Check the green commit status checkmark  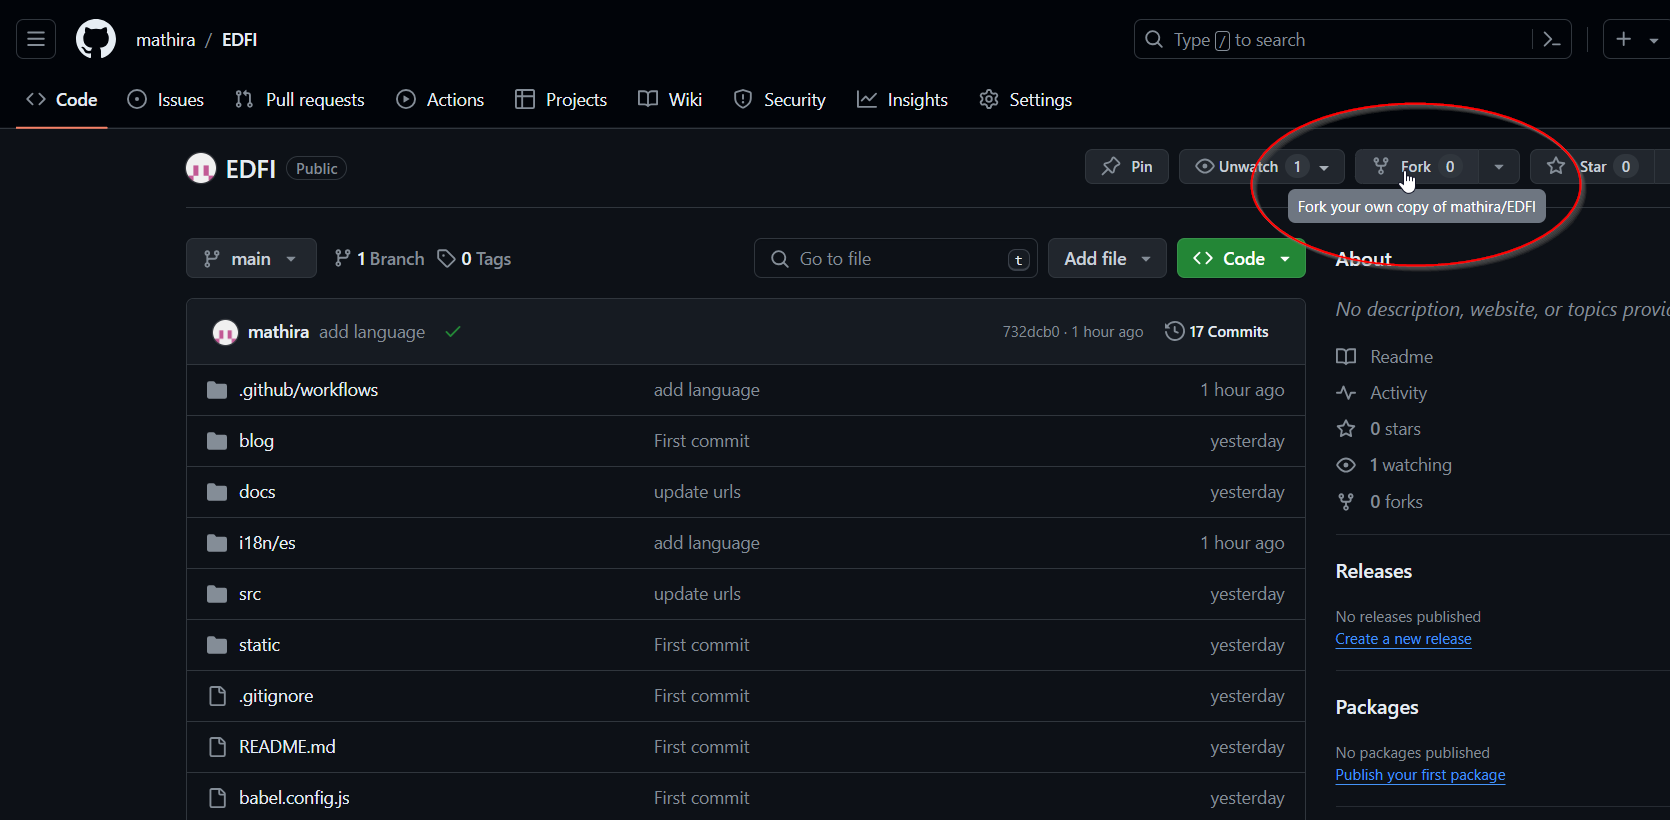[453, 332]
